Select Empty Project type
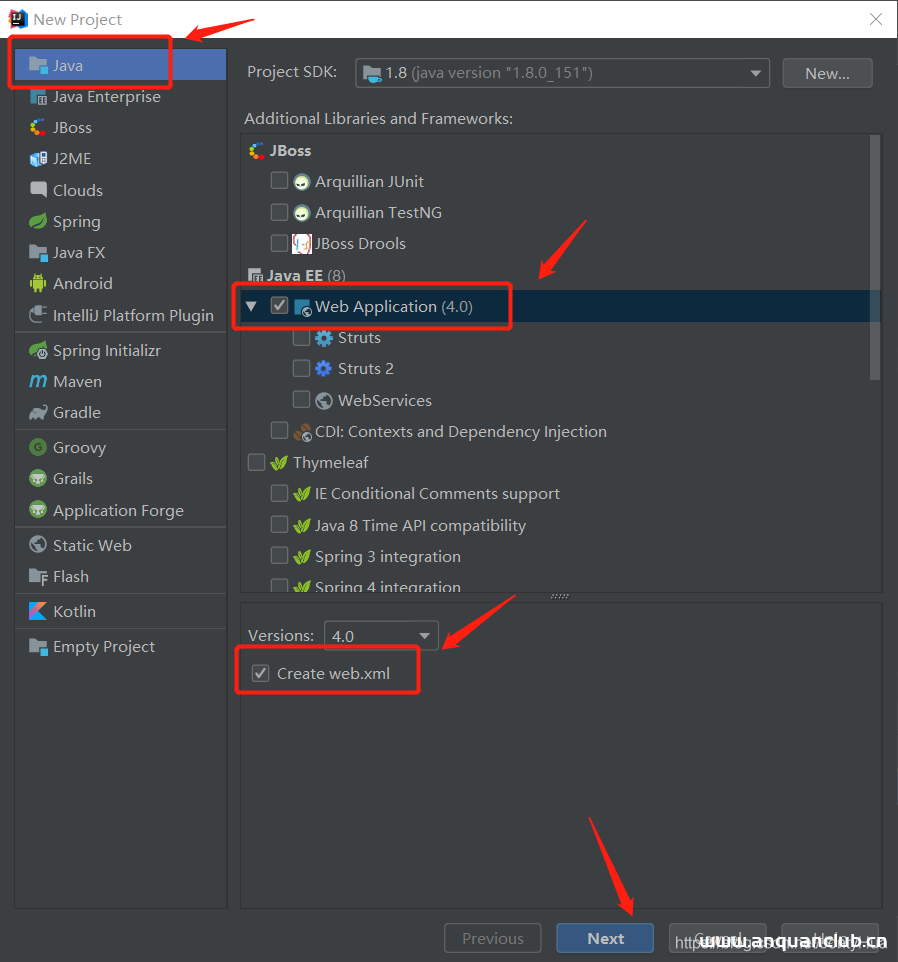Viewport: 898px width, 962px height. click(x=120, y=646)
